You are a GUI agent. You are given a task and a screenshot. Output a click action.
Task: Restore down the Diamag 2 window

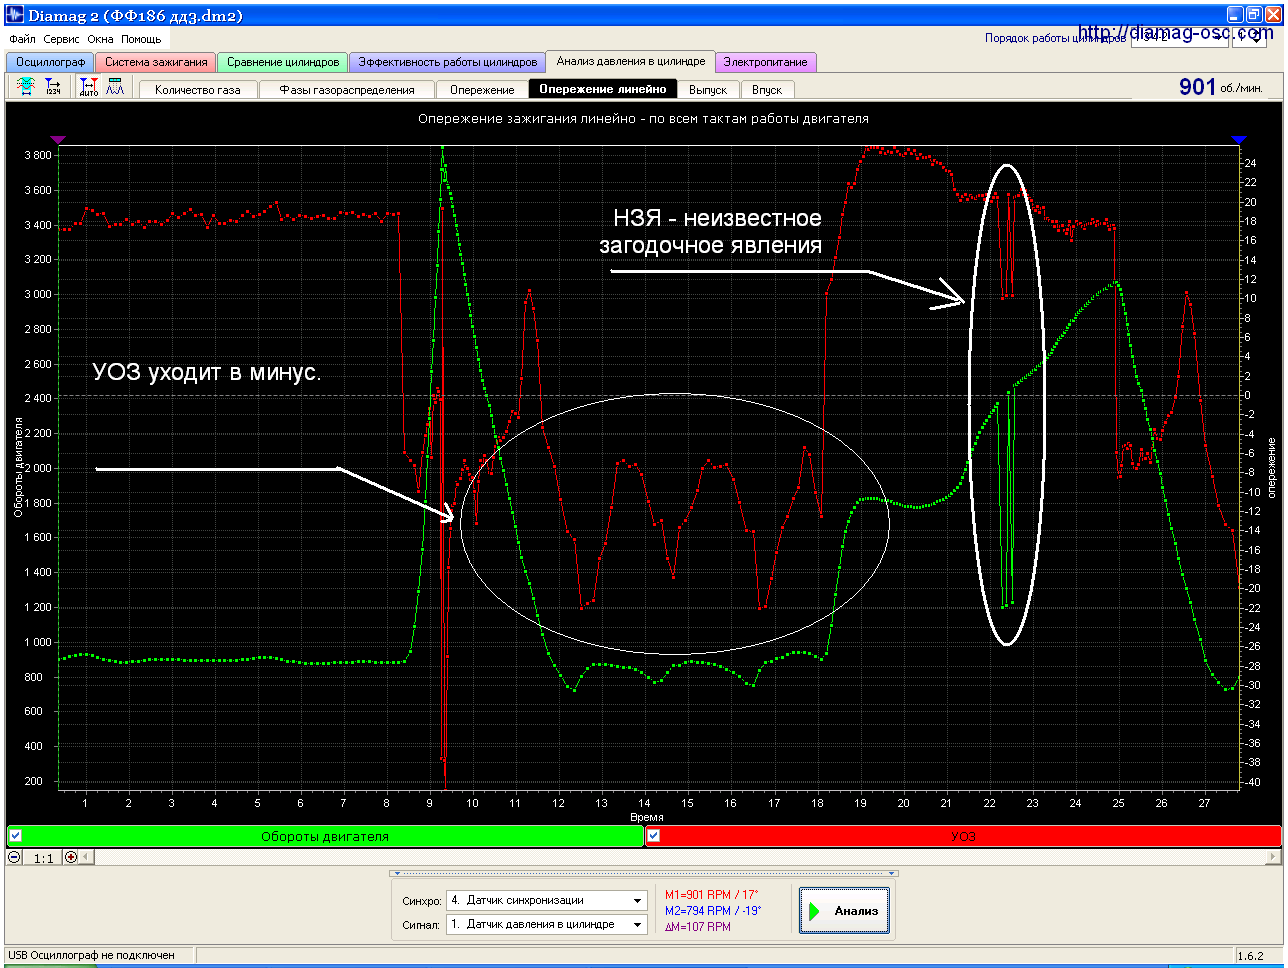pos(1254,15)
